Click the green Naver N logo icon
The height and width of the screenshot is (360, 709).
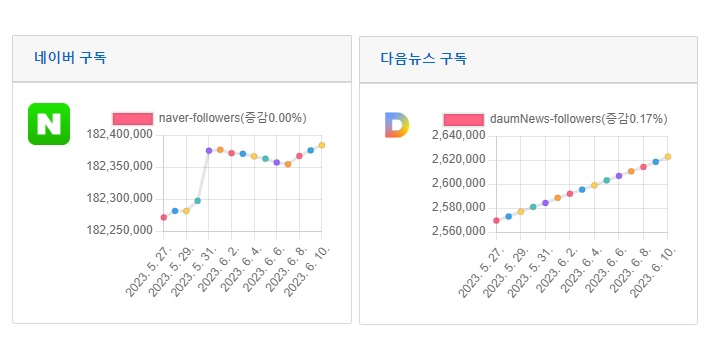click(x=49, y=124)
